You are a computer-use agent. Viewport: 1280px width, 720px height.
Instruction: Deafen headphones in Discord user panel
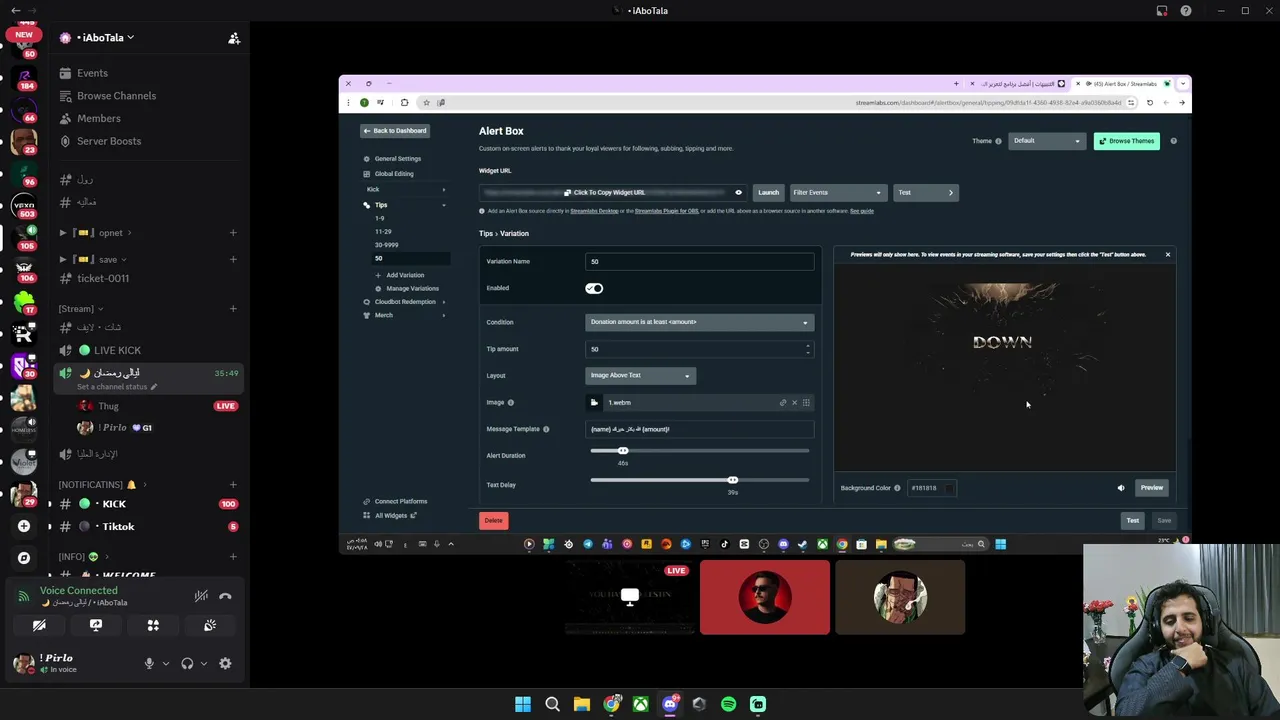pyautogui.click(x=187, y=663)
